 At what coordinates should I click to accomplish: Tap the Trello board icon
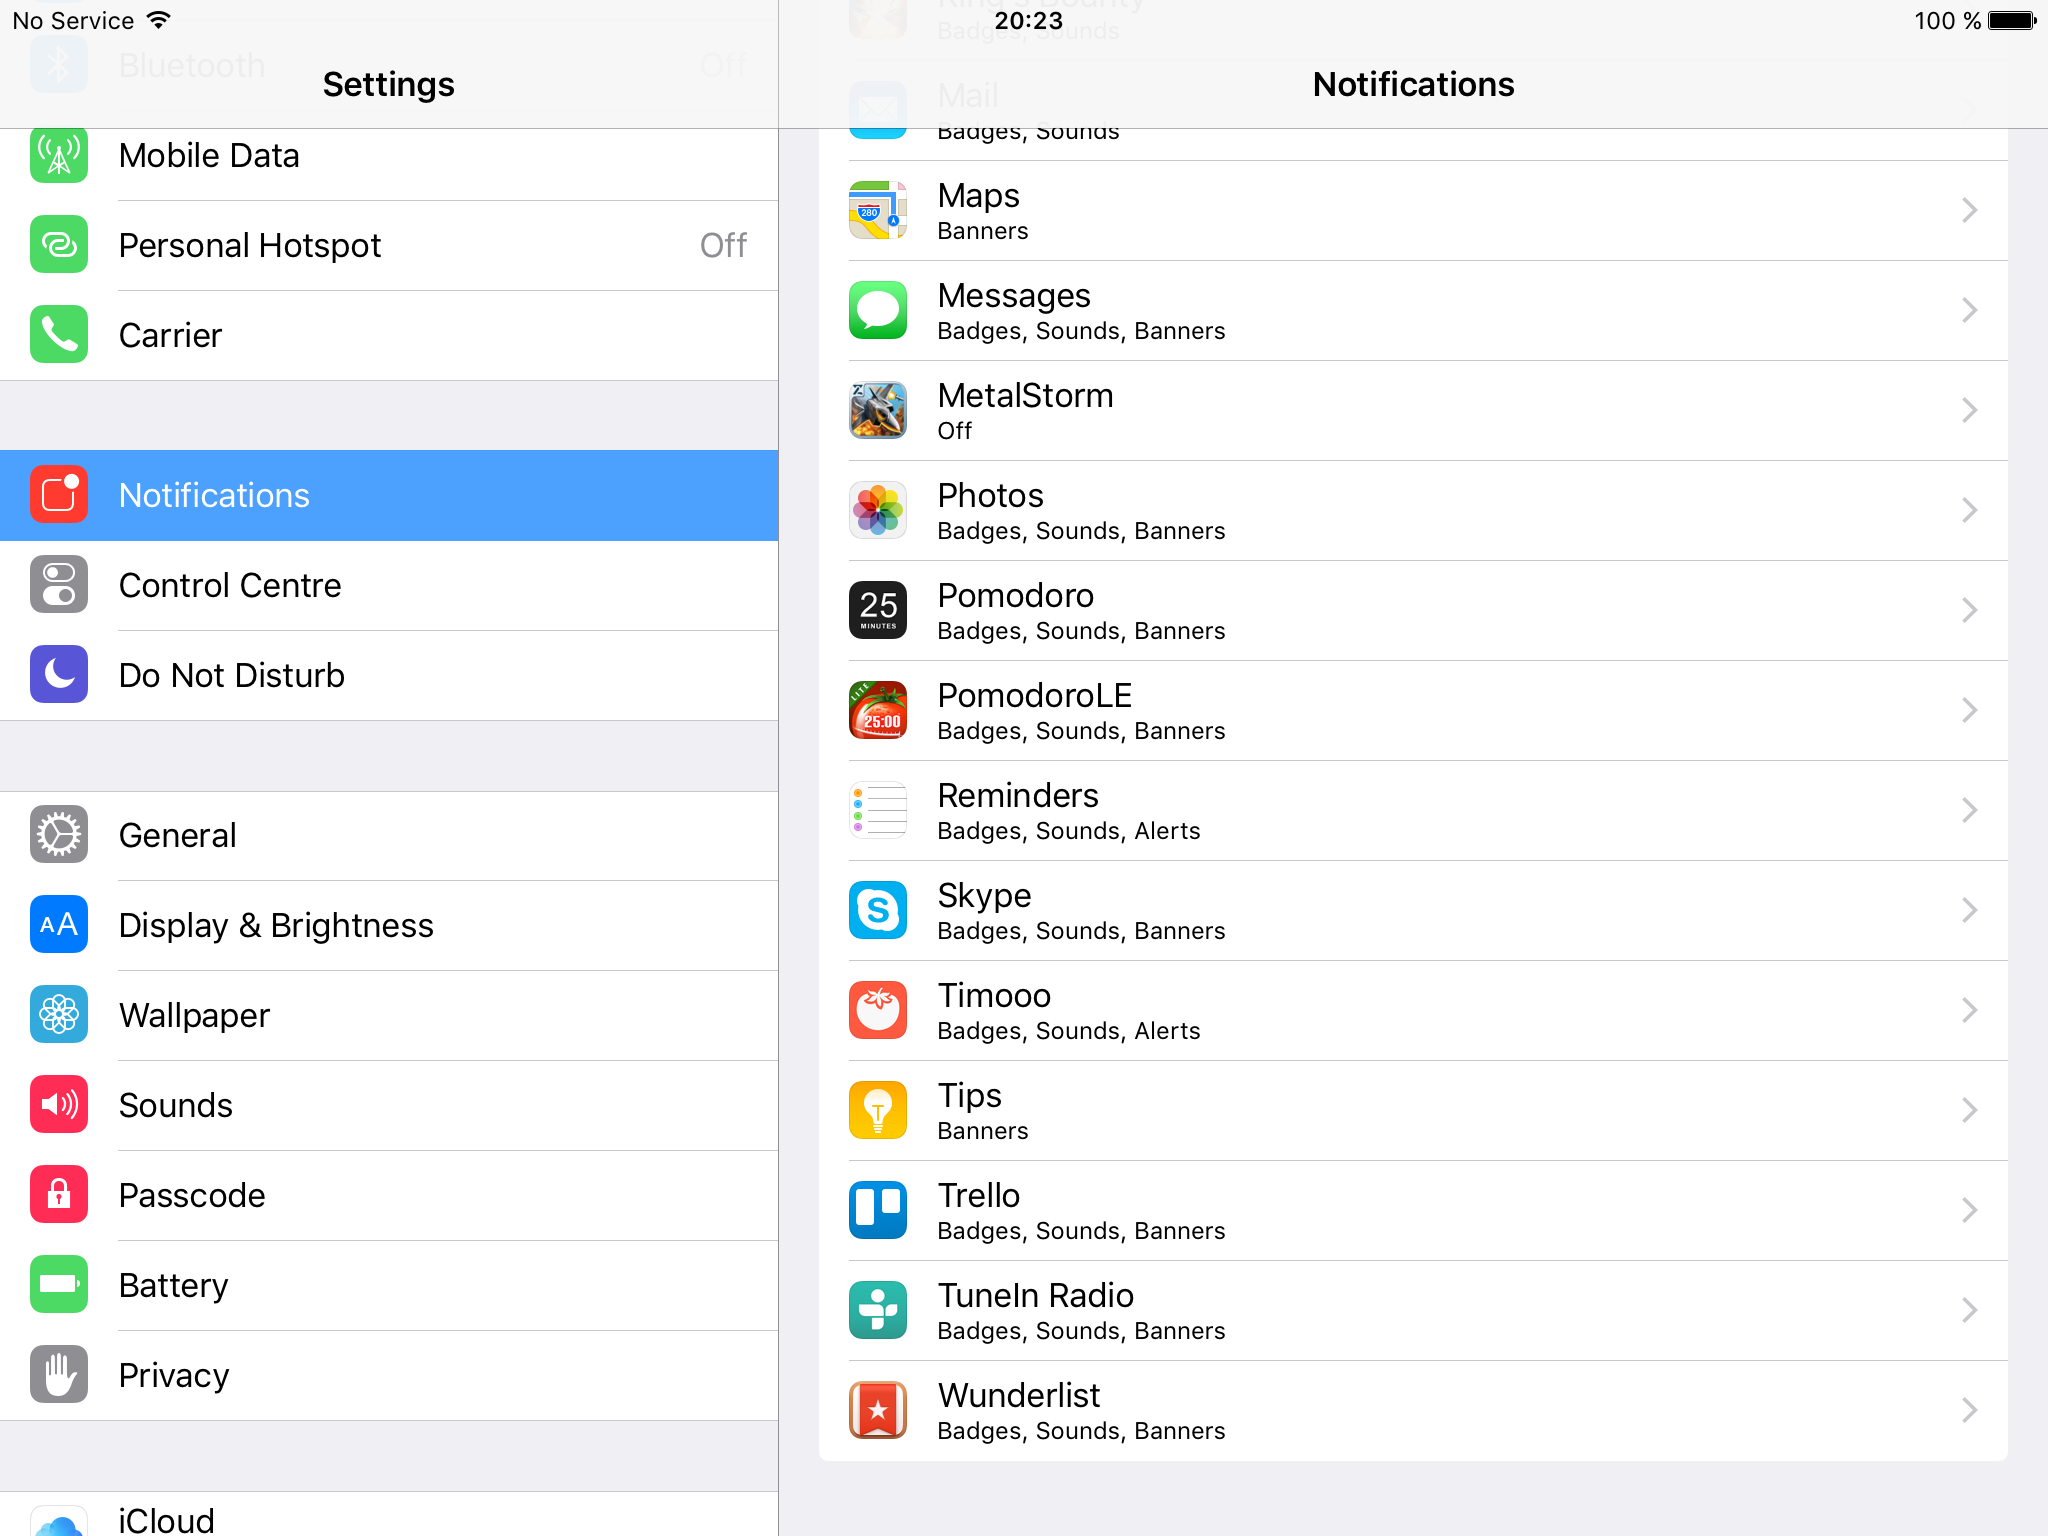[x=878, y=1210]
